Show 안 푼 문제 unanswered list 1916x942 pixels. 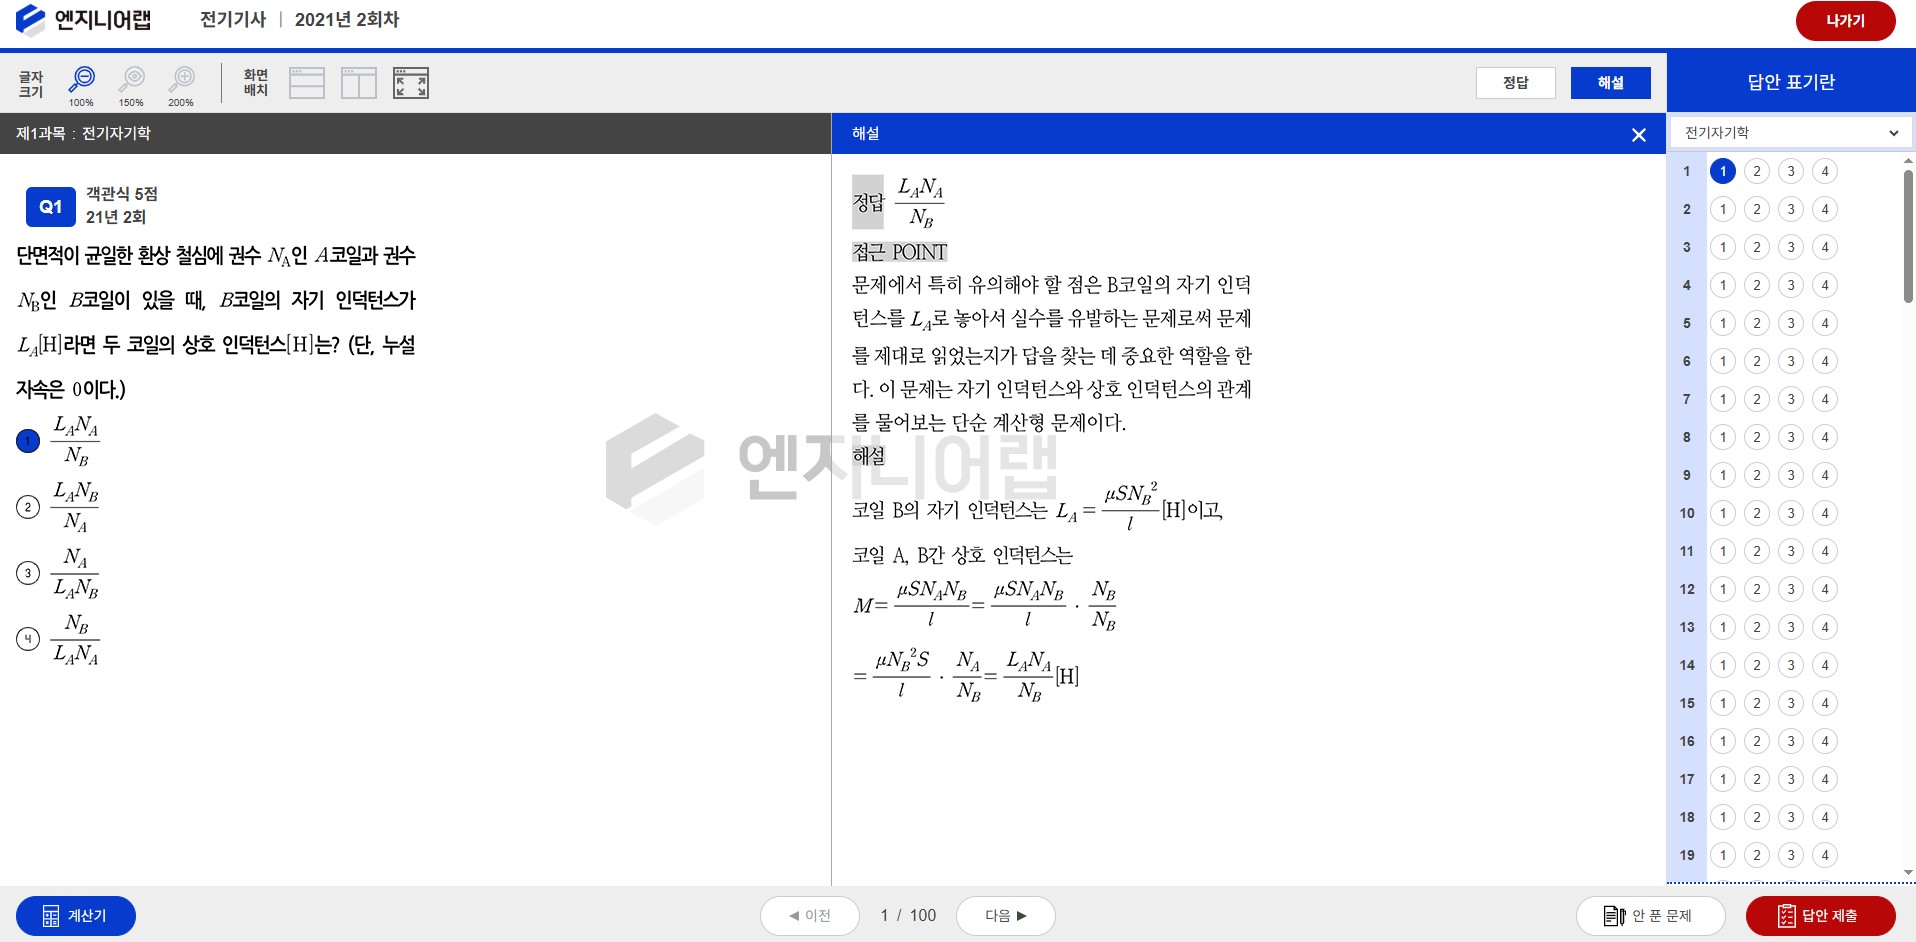1650,916
